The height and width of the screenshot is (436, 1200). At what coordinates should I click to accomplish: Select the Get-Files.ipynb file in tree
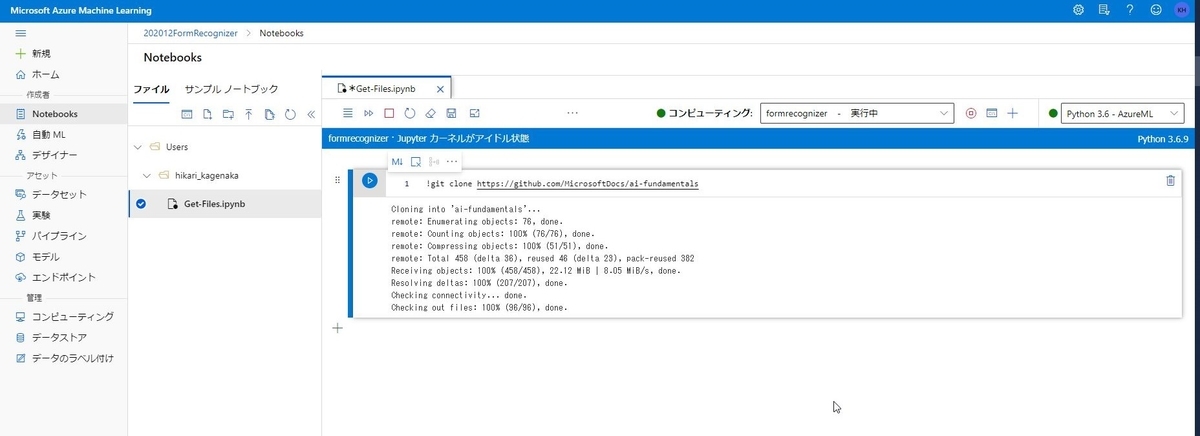coord(225,204)
